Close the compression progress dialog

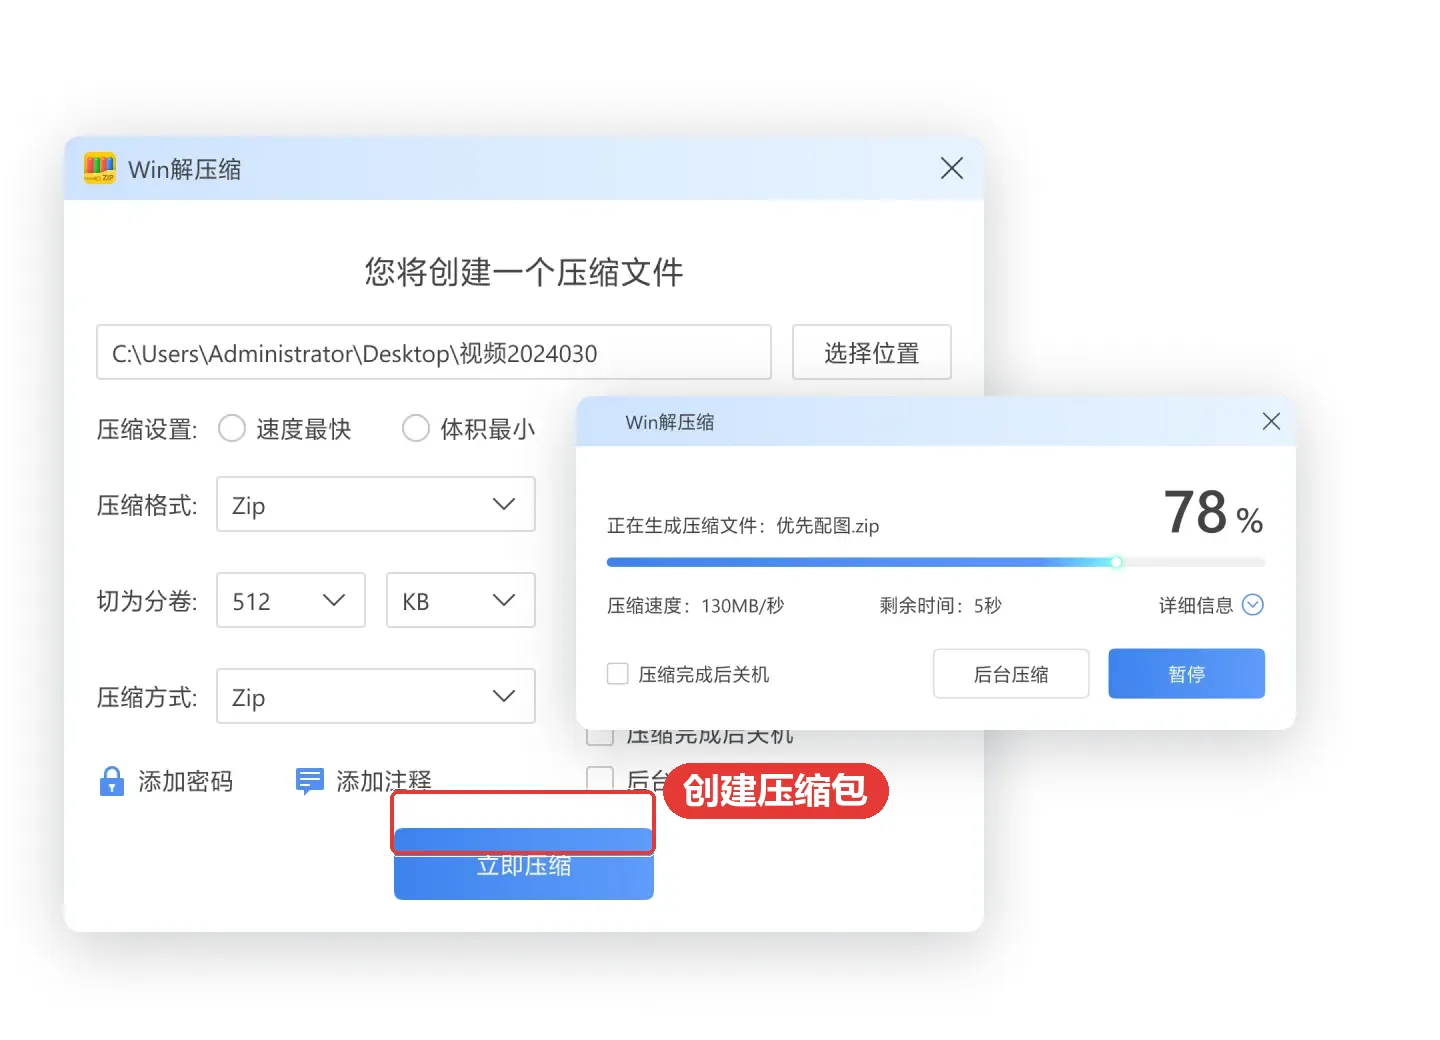[1271, 421]
